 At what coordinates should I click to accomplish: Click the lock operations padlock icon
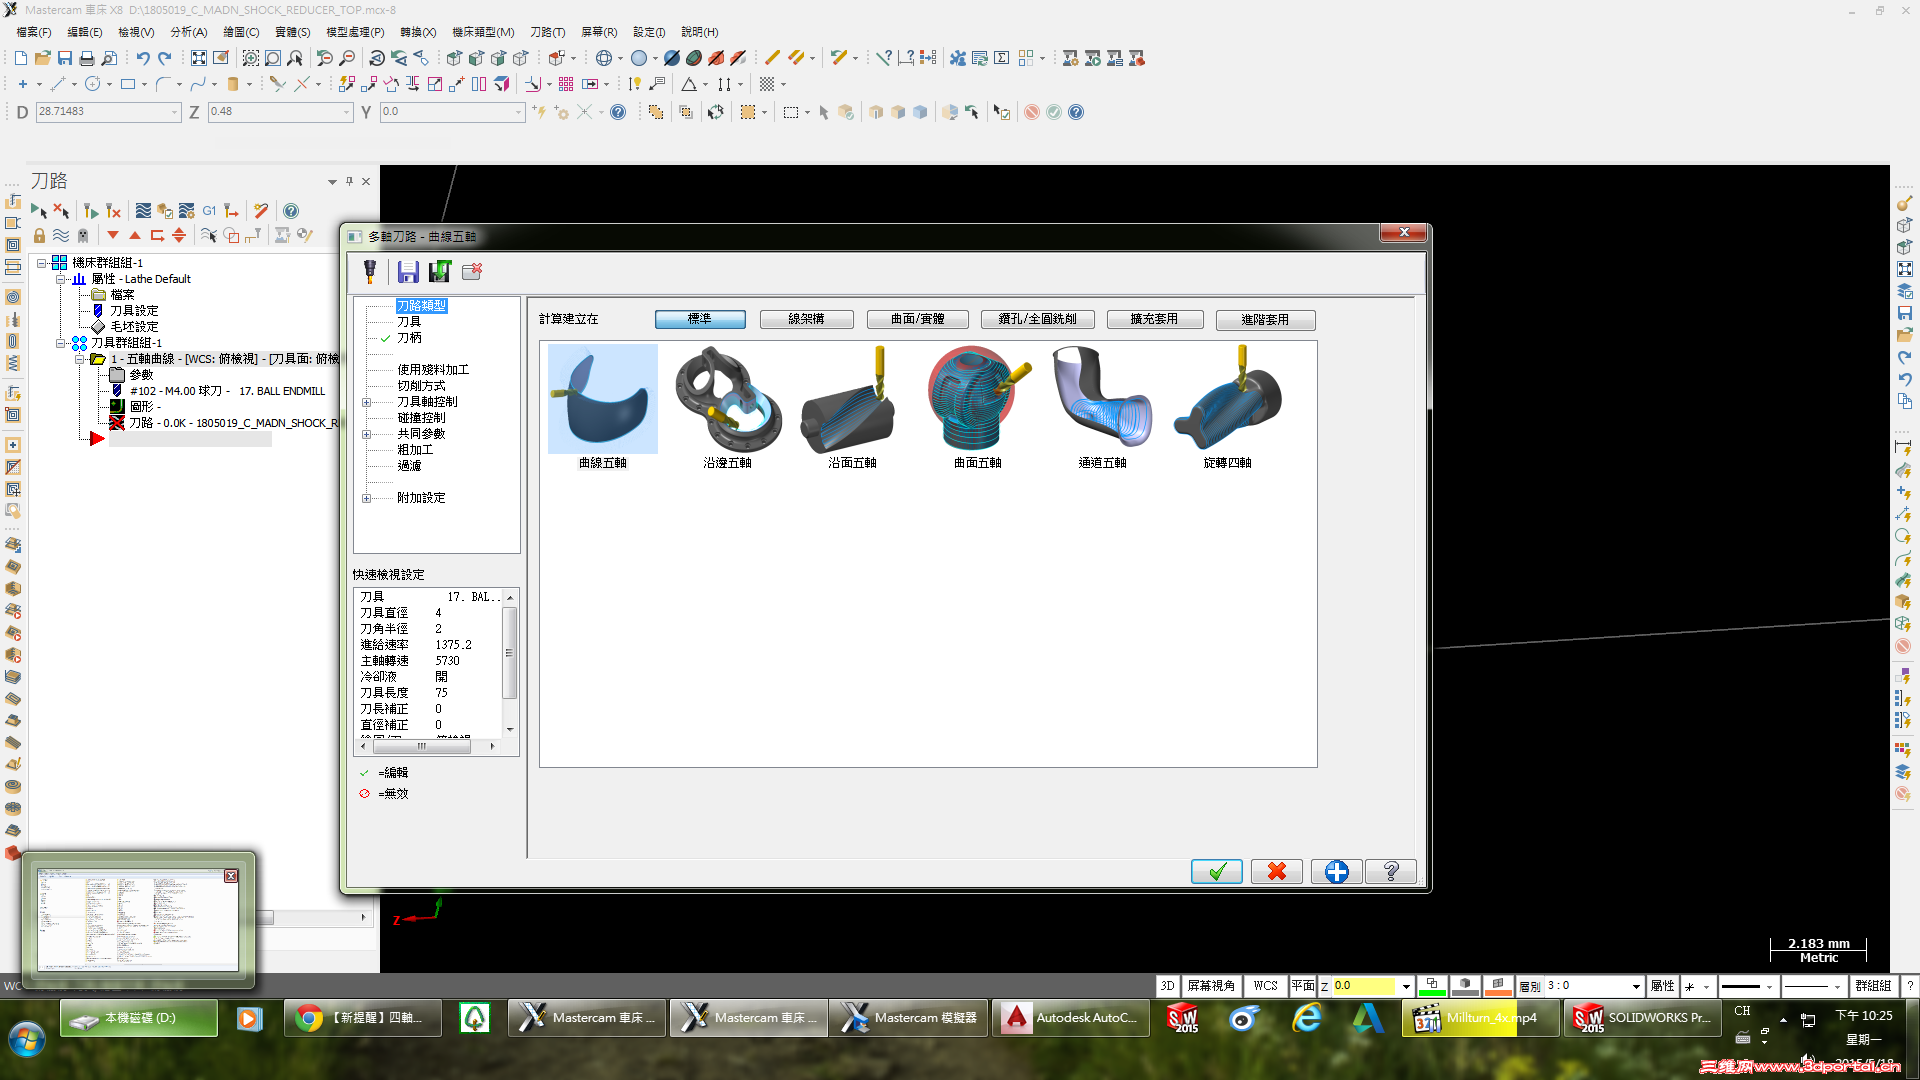pyautogui.click(x=39, y=236)
